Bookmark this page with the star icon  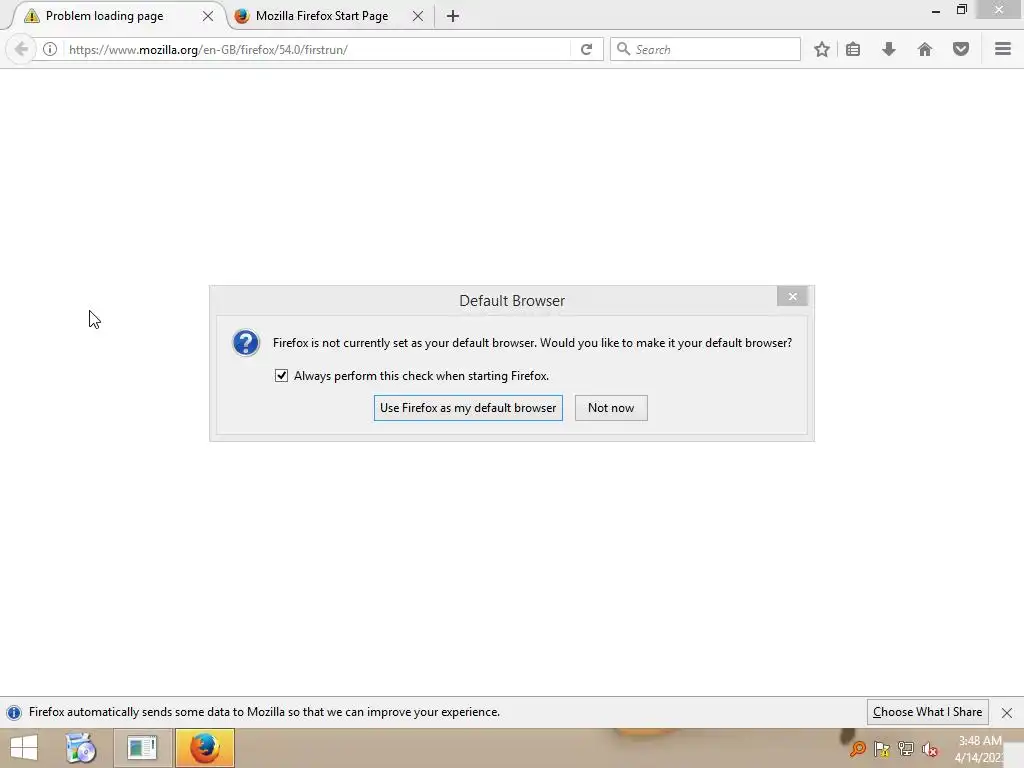click(x=822, y=49)
